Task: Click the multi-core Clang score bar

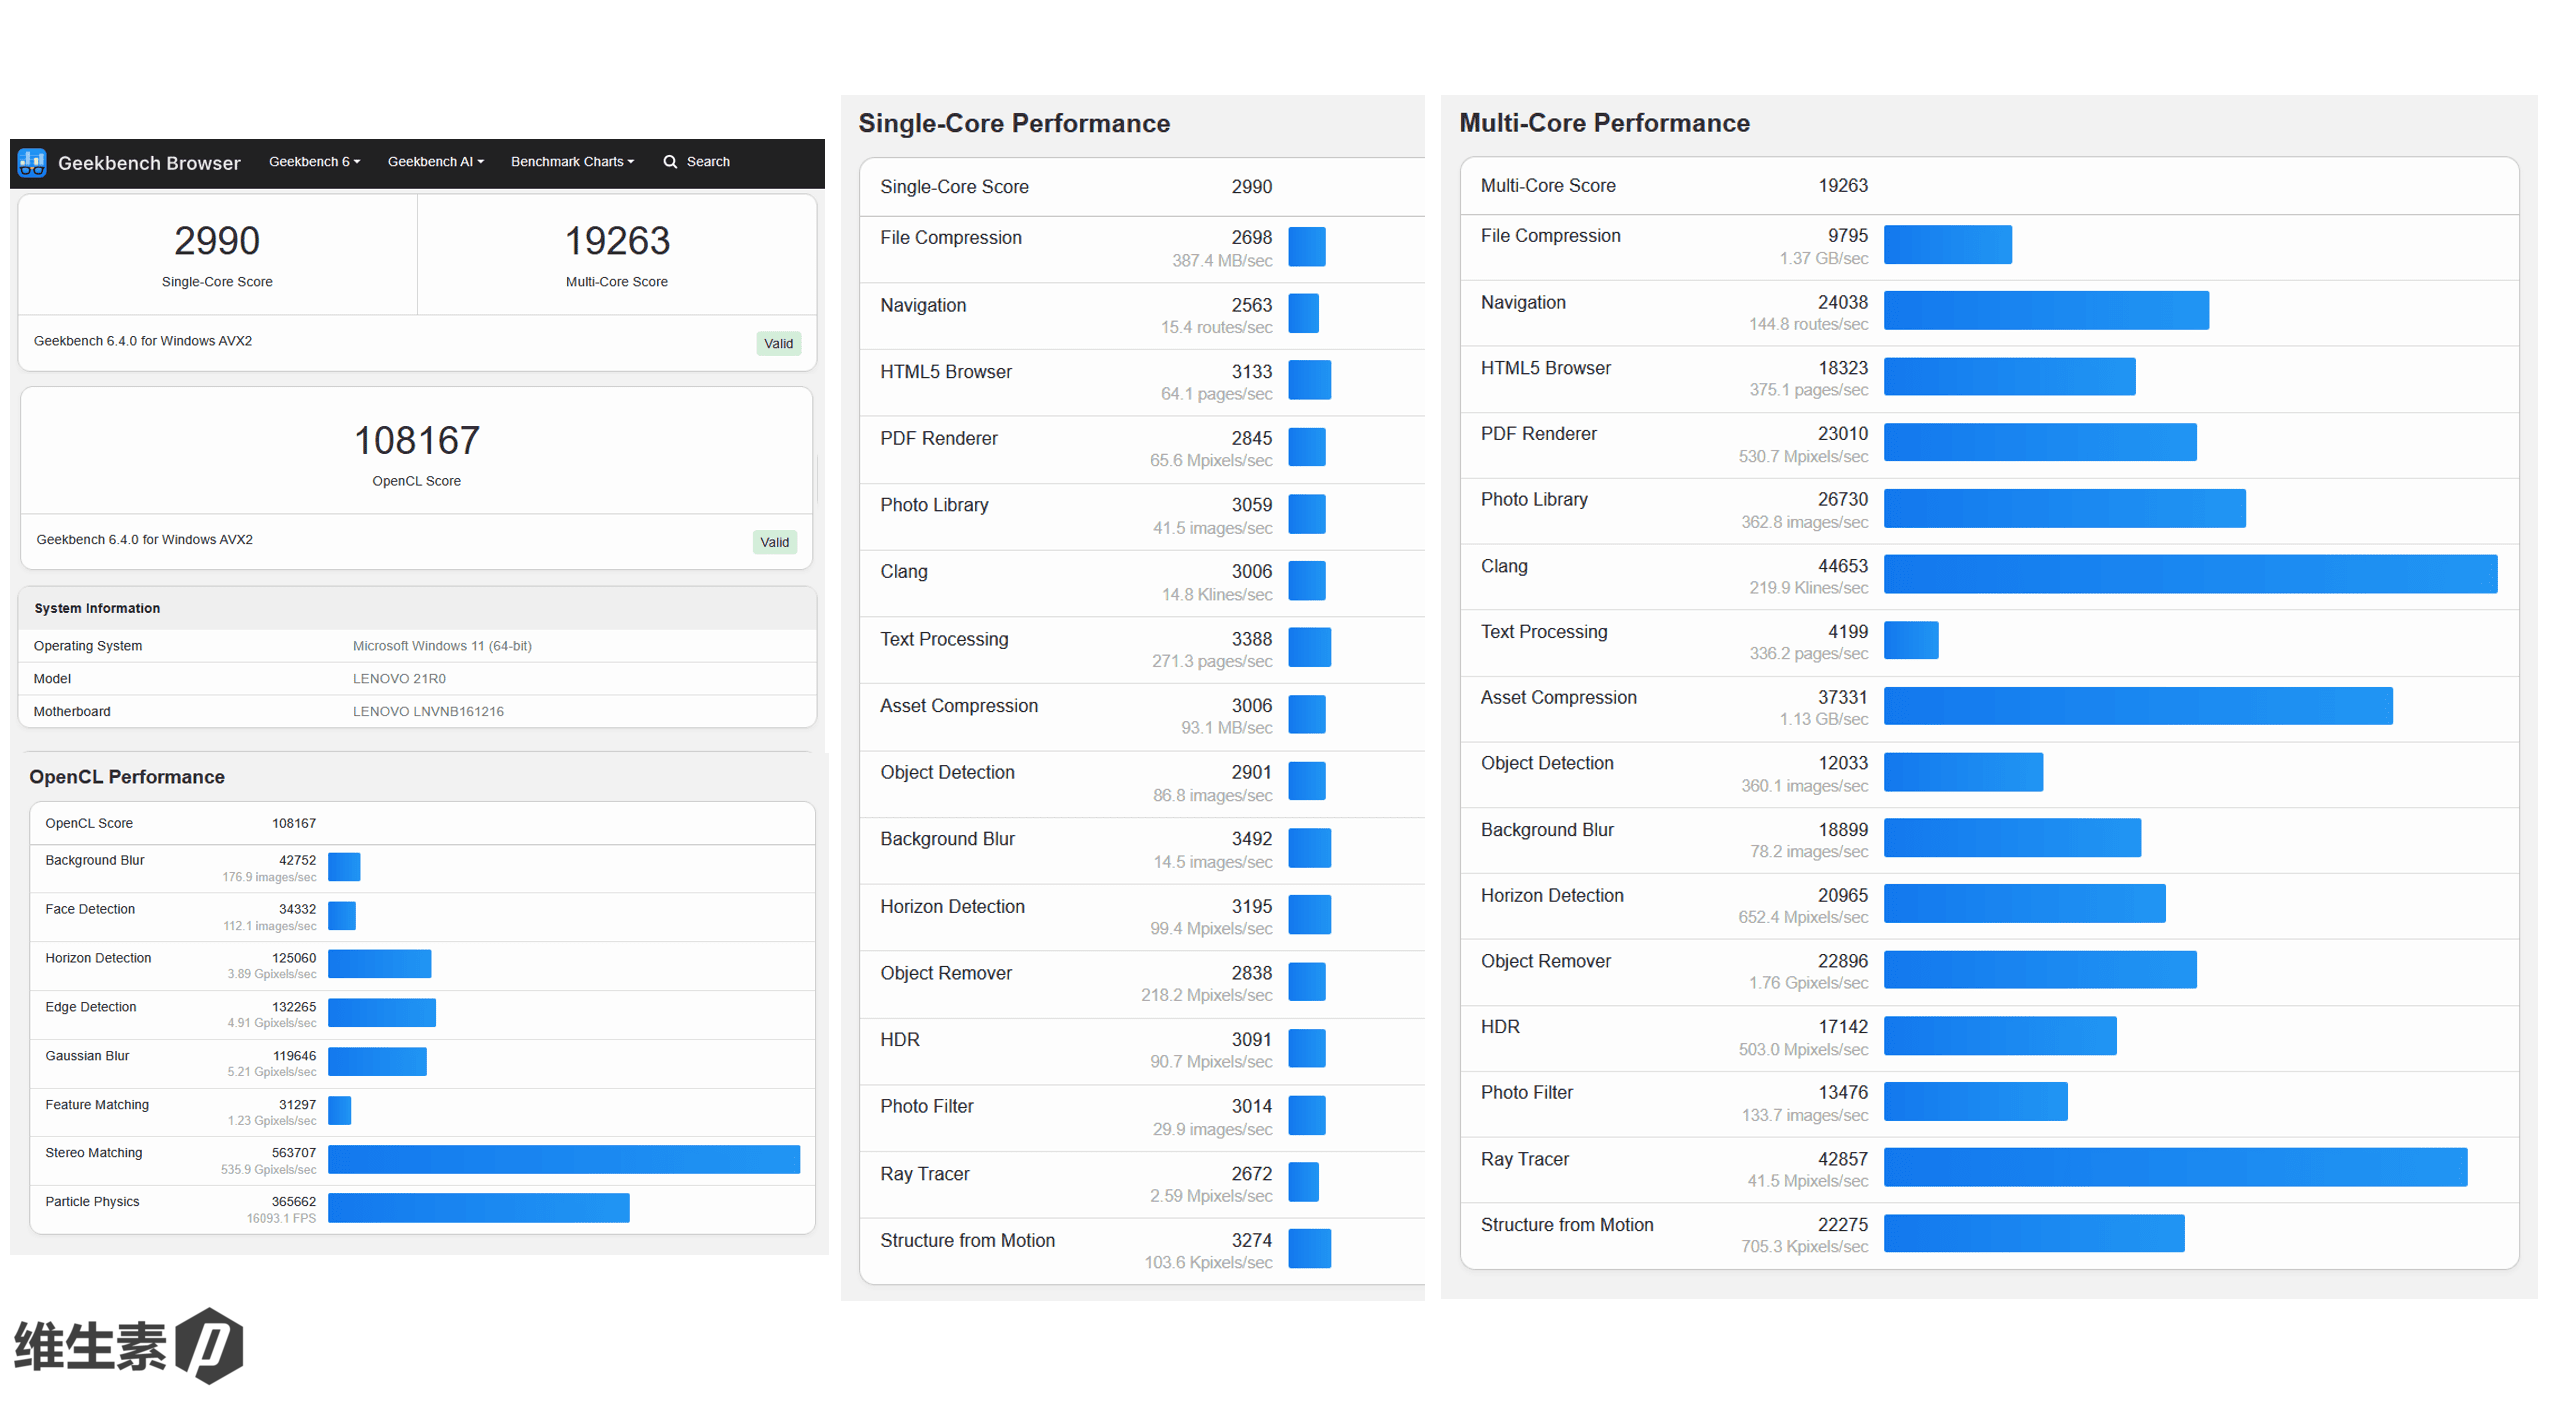Action: click(2189, 575)
